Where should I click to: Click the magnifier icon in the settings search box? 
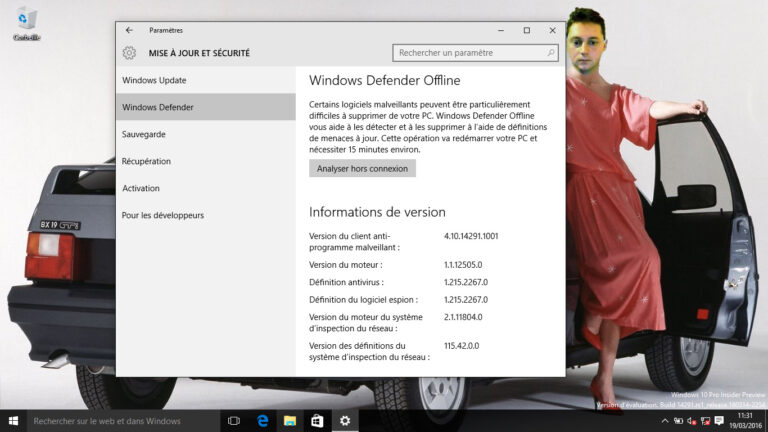[x=551, y=53]
